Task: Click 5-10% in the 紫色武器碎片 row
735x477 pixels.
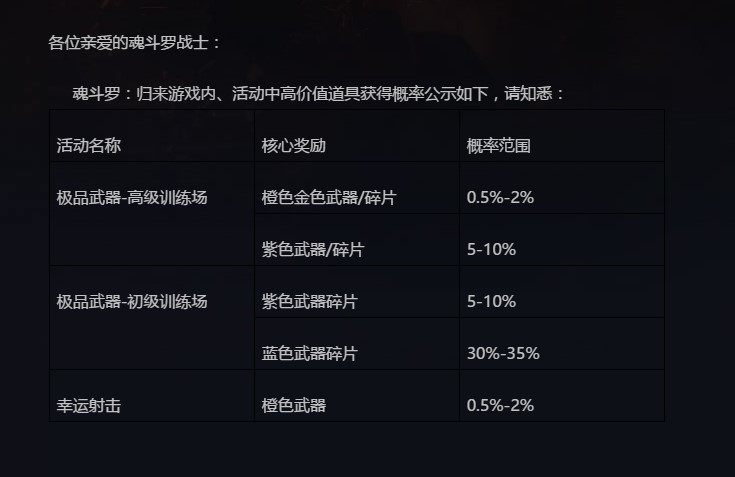Action: coord(491,302)
